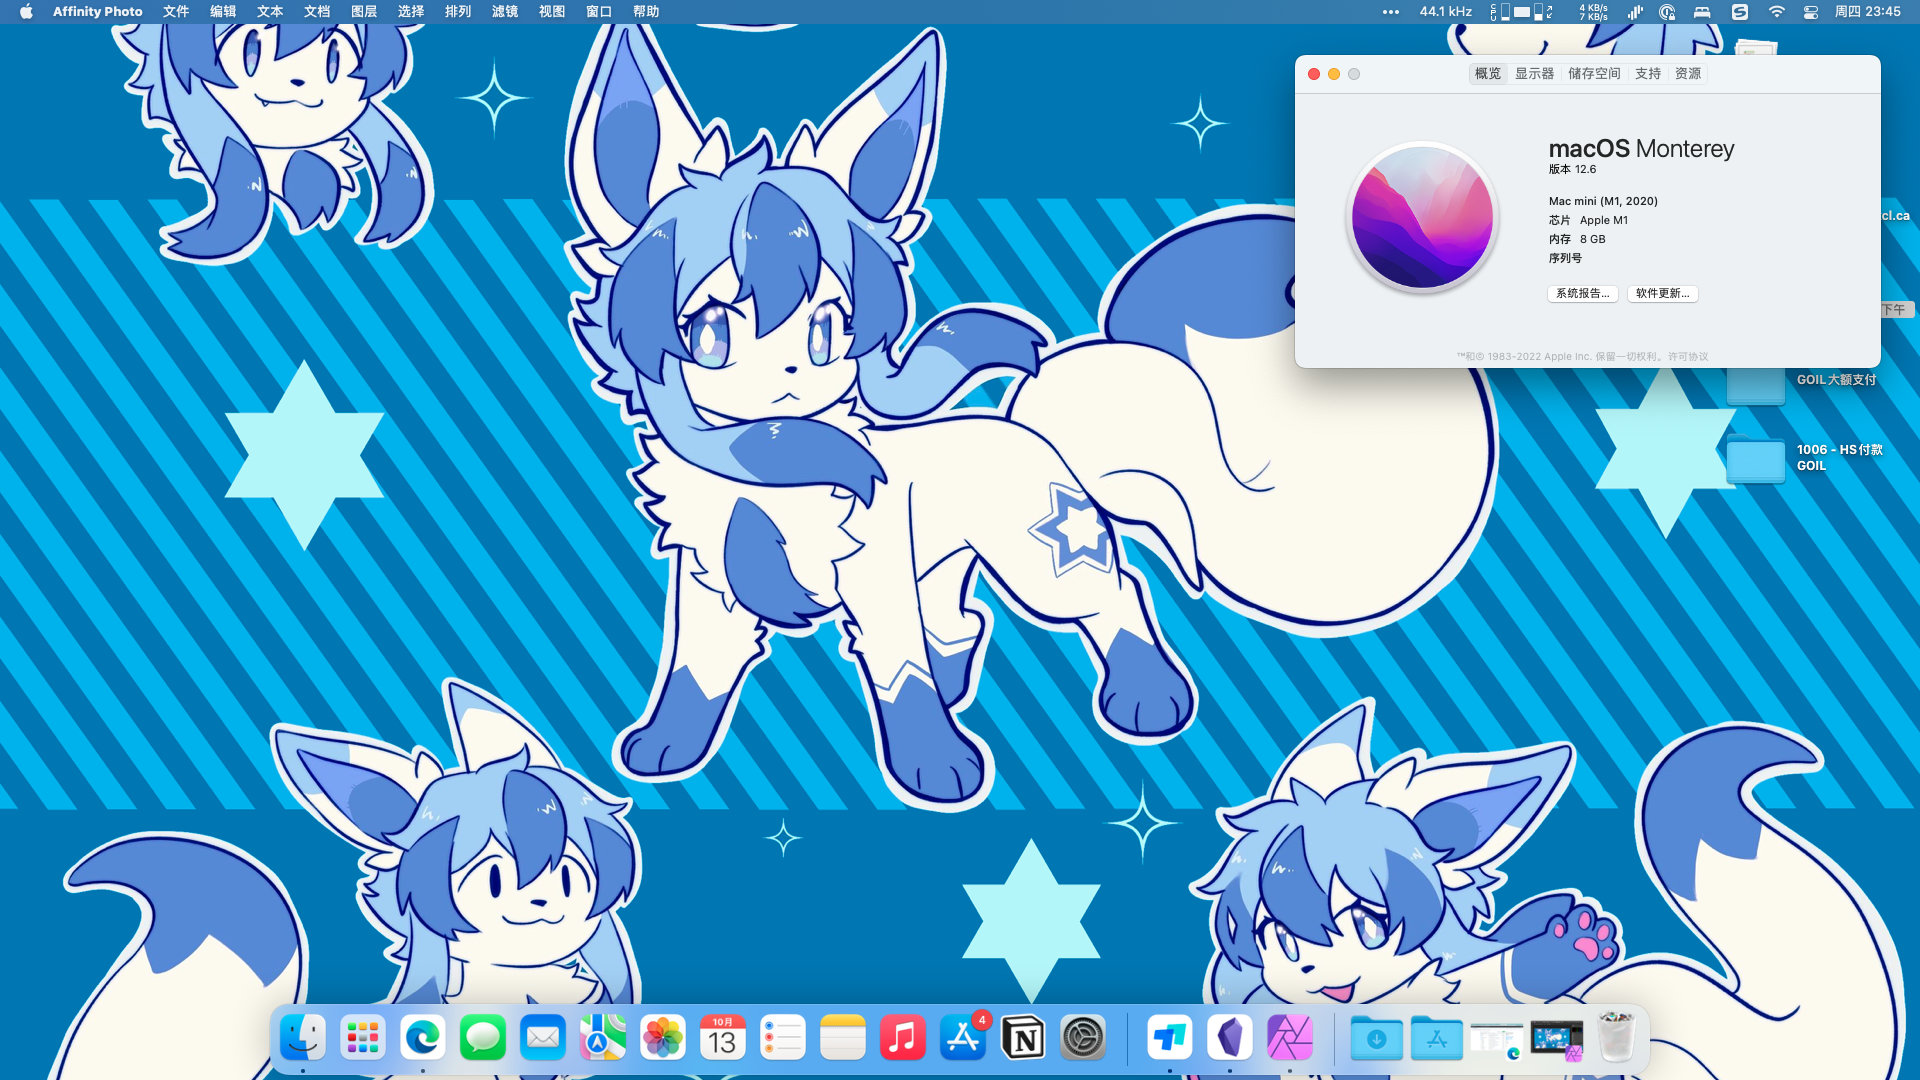Open the network speed KB/s status item
This screenshot has width=1920, height=1080.
pyautogui.click(x=1593, y=12)
